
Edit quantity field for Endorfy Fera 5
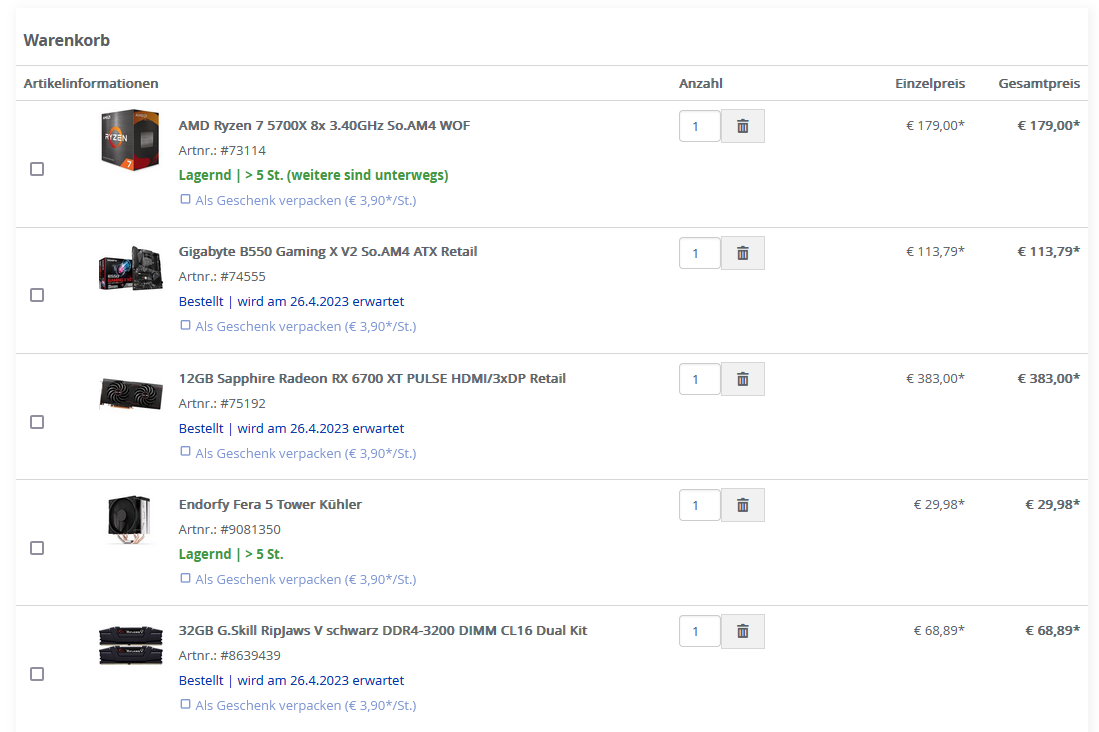tap(699, 505)
